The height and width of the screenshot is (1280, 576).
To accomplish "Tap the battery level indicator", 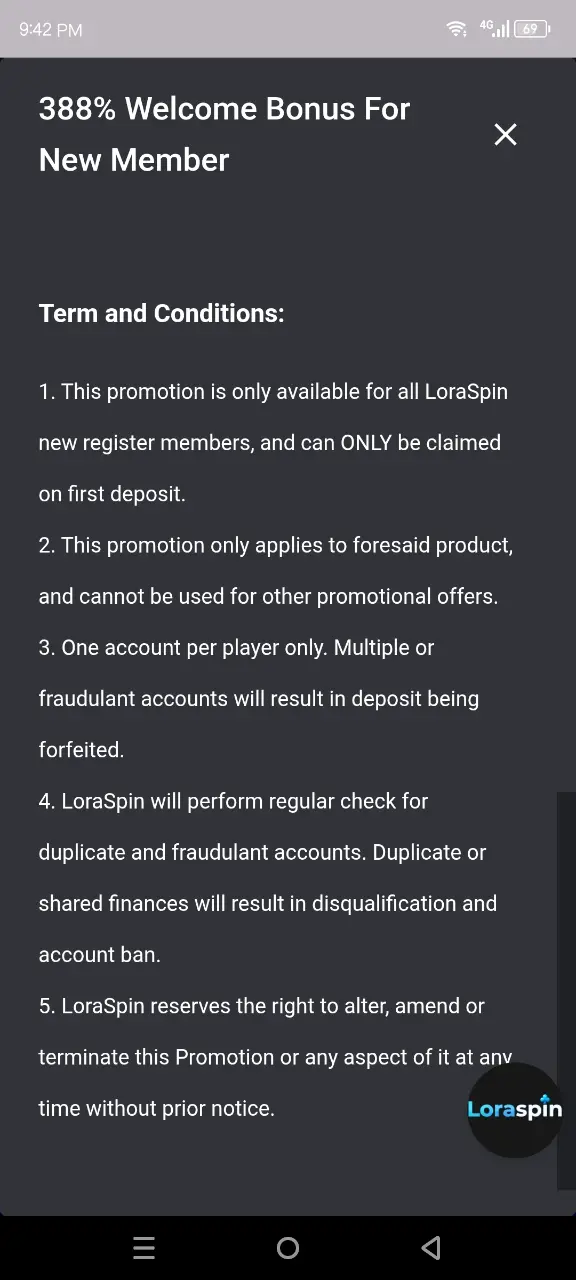I will coord(532,29).
